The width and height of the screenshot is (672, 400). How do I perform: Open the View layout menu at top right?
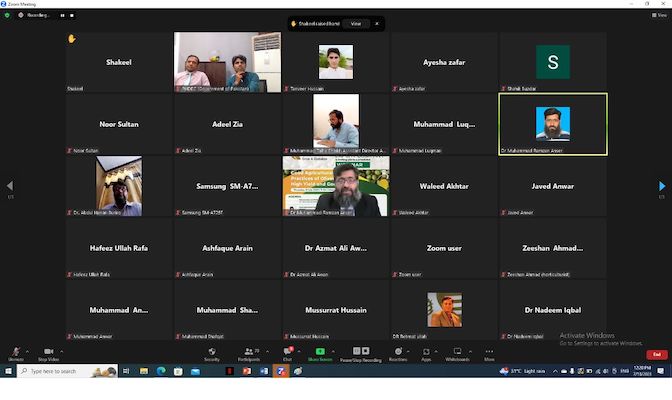[x=659, y=15]
